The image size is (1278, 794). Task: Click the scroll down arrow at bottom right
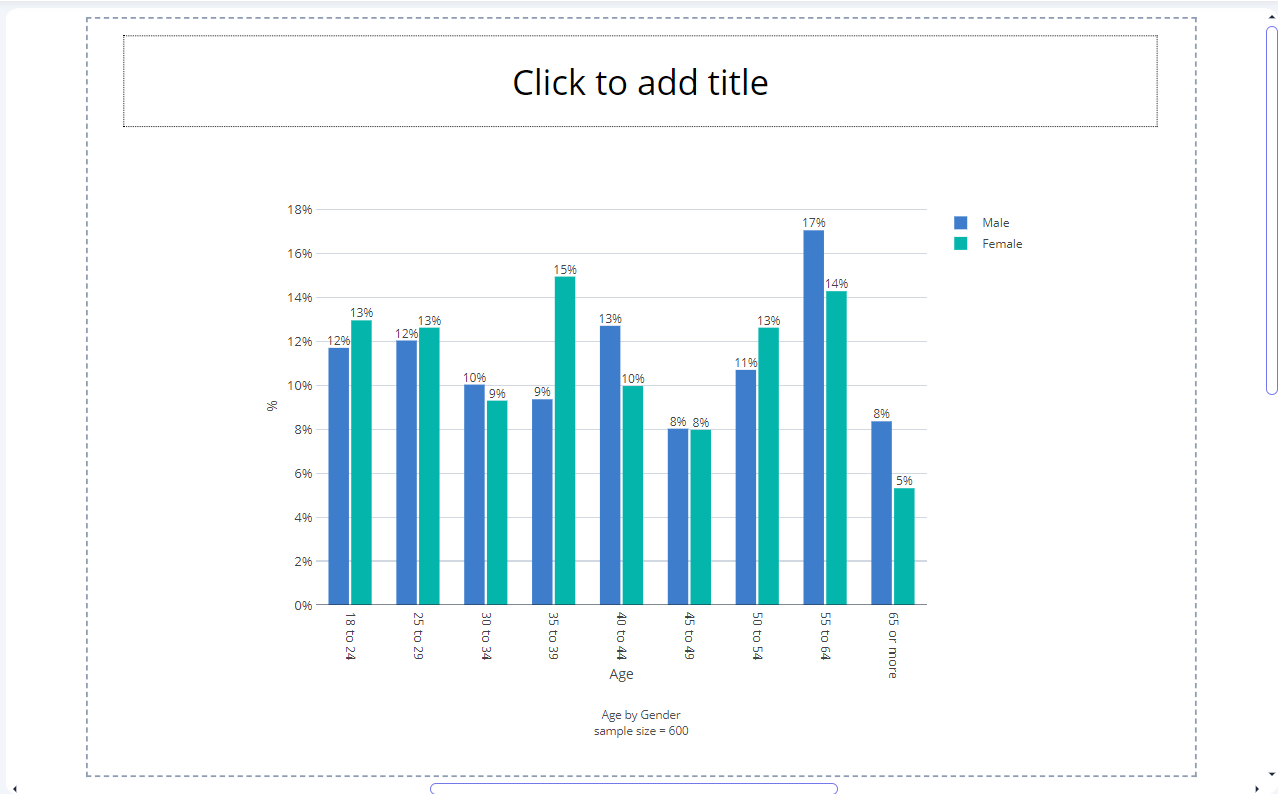coord(1271,774)
